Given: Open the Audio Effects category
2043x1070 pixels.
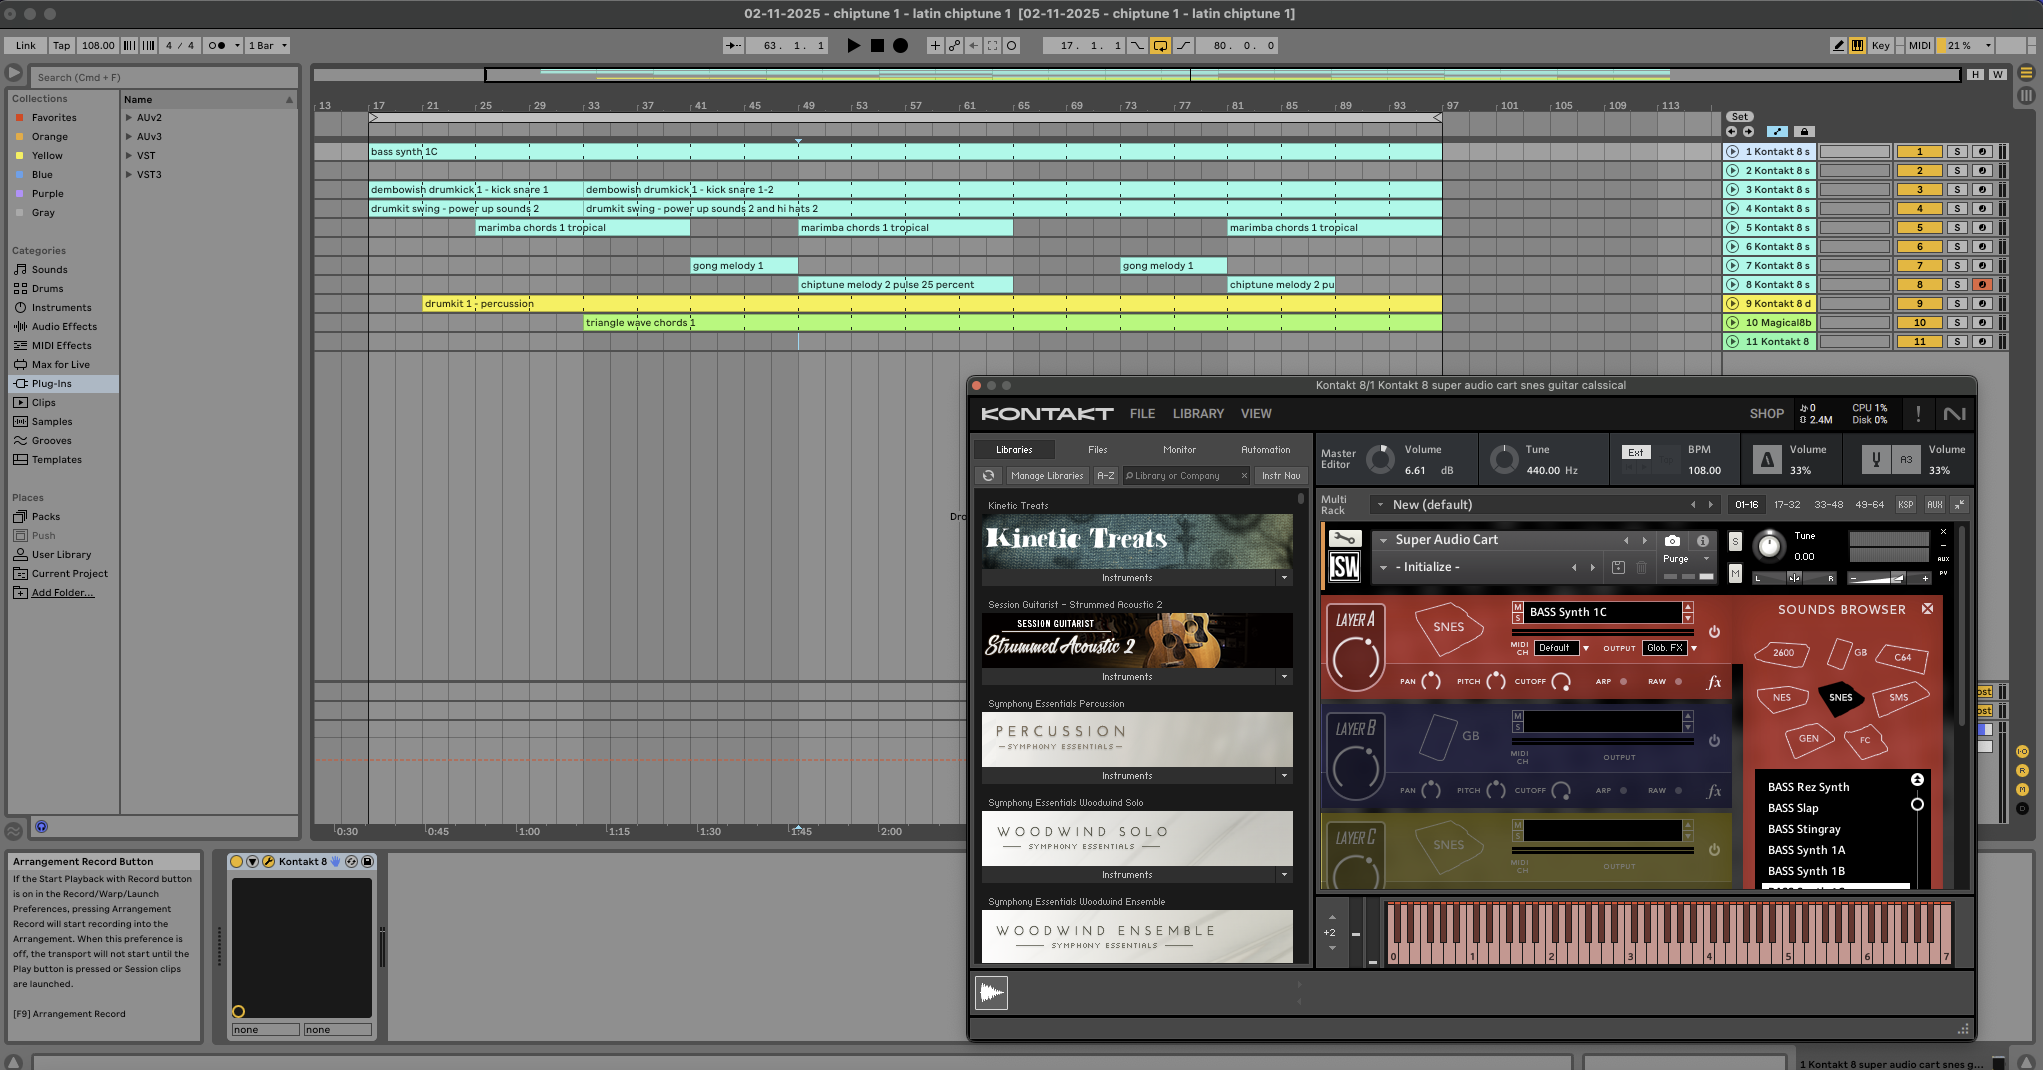Looking at the screenshot, I should coord(64,327).
